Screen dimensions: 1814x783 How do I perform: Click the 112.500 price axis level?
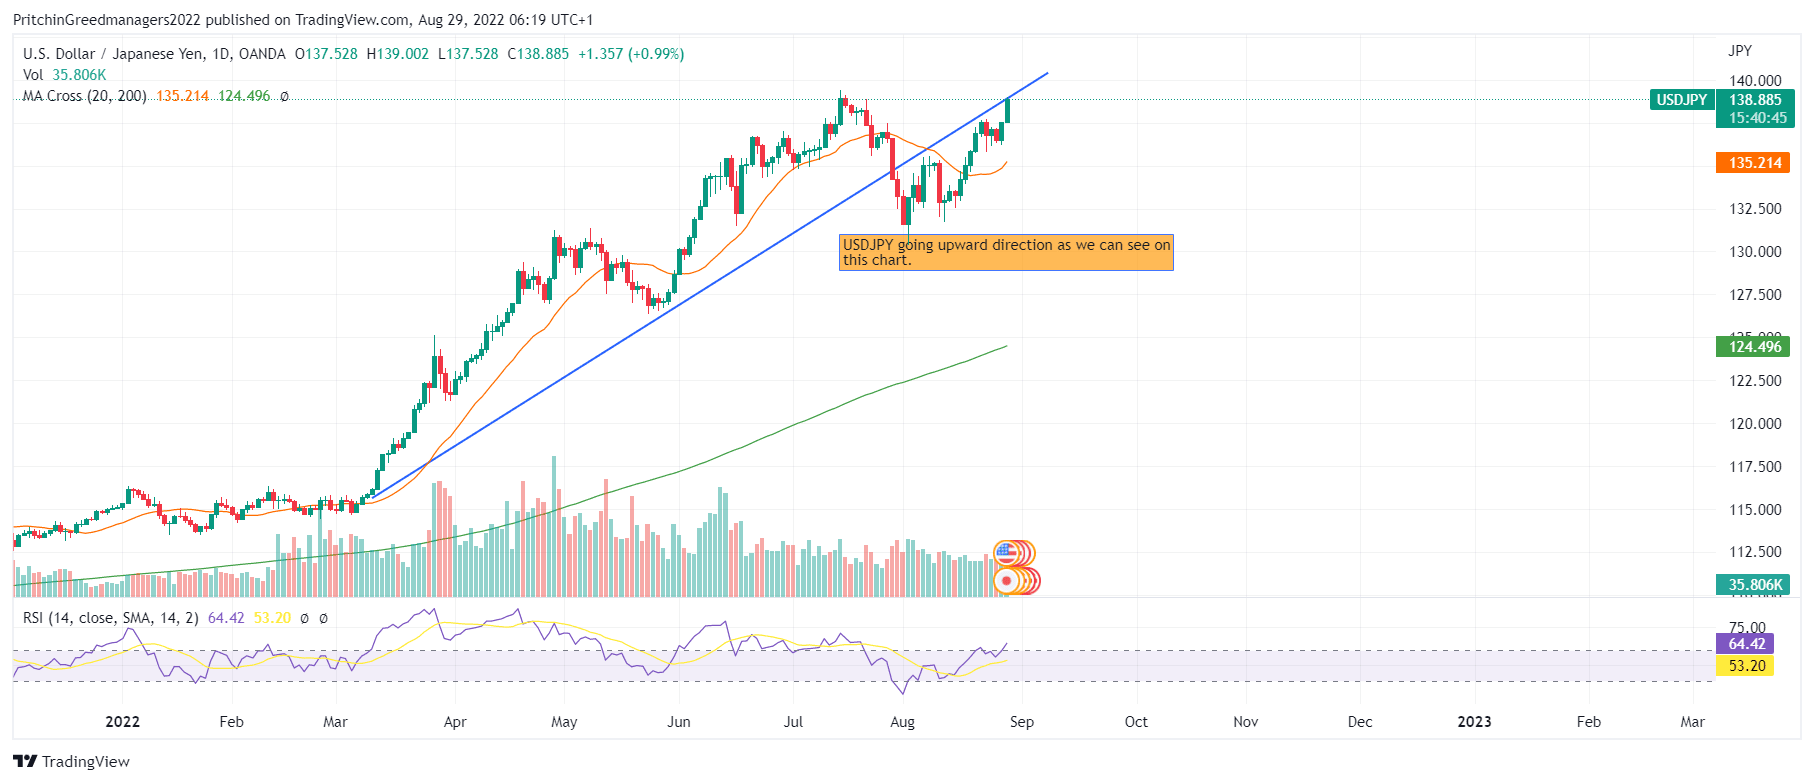point(1756,552)
